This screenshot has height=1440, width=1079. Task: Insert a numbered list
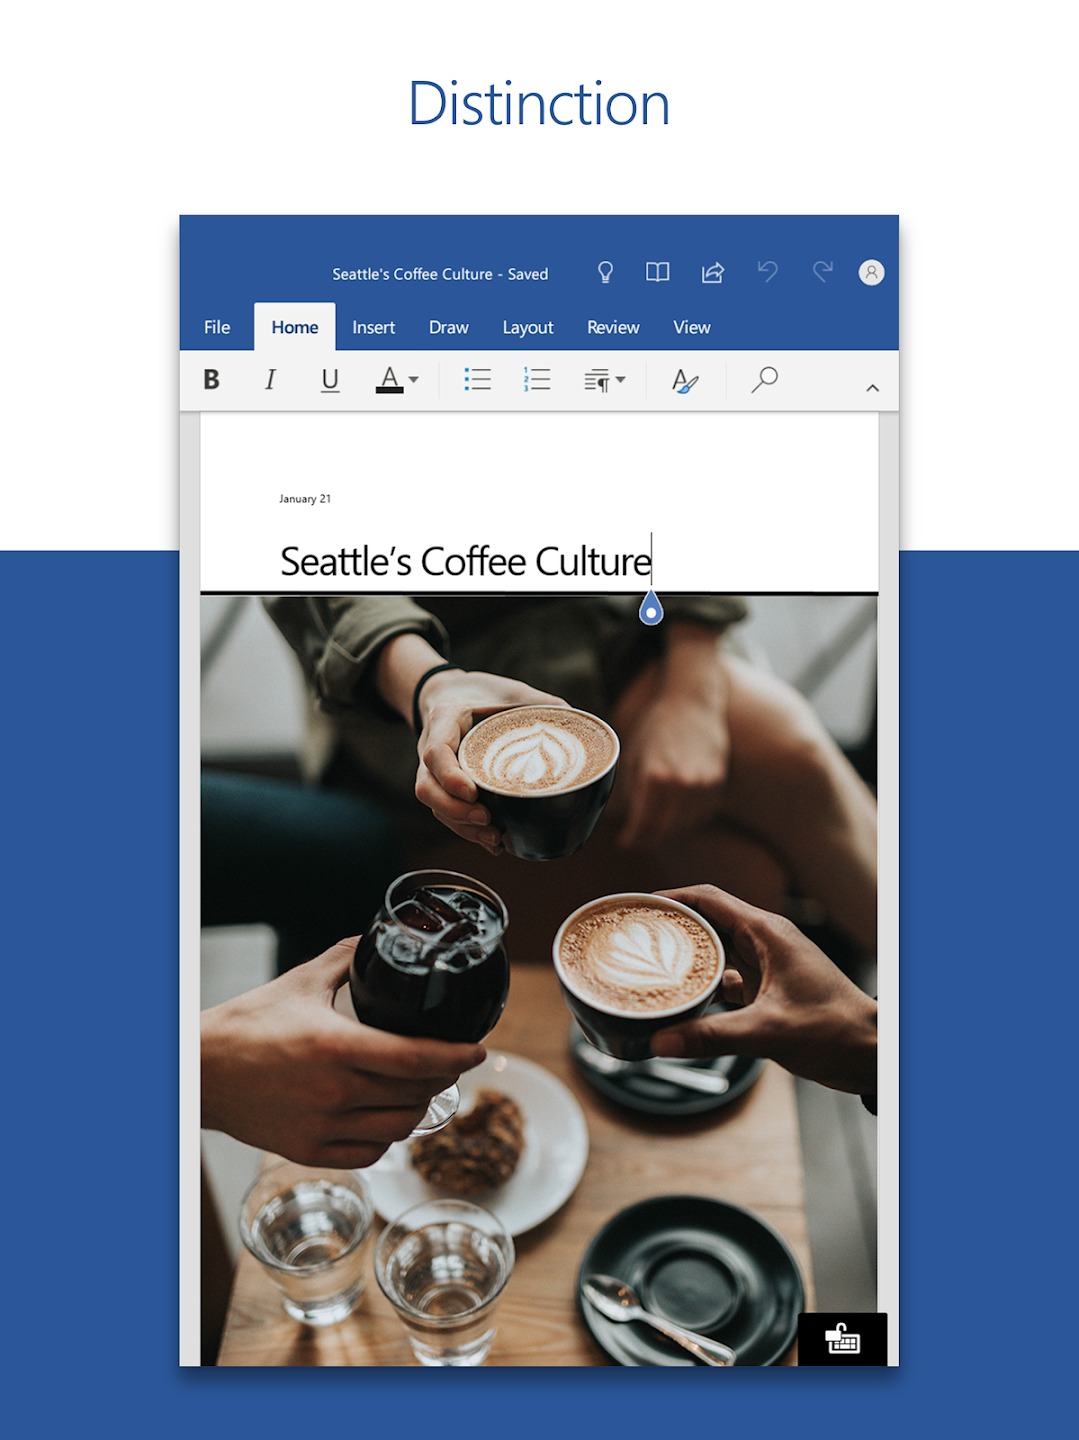537,380
